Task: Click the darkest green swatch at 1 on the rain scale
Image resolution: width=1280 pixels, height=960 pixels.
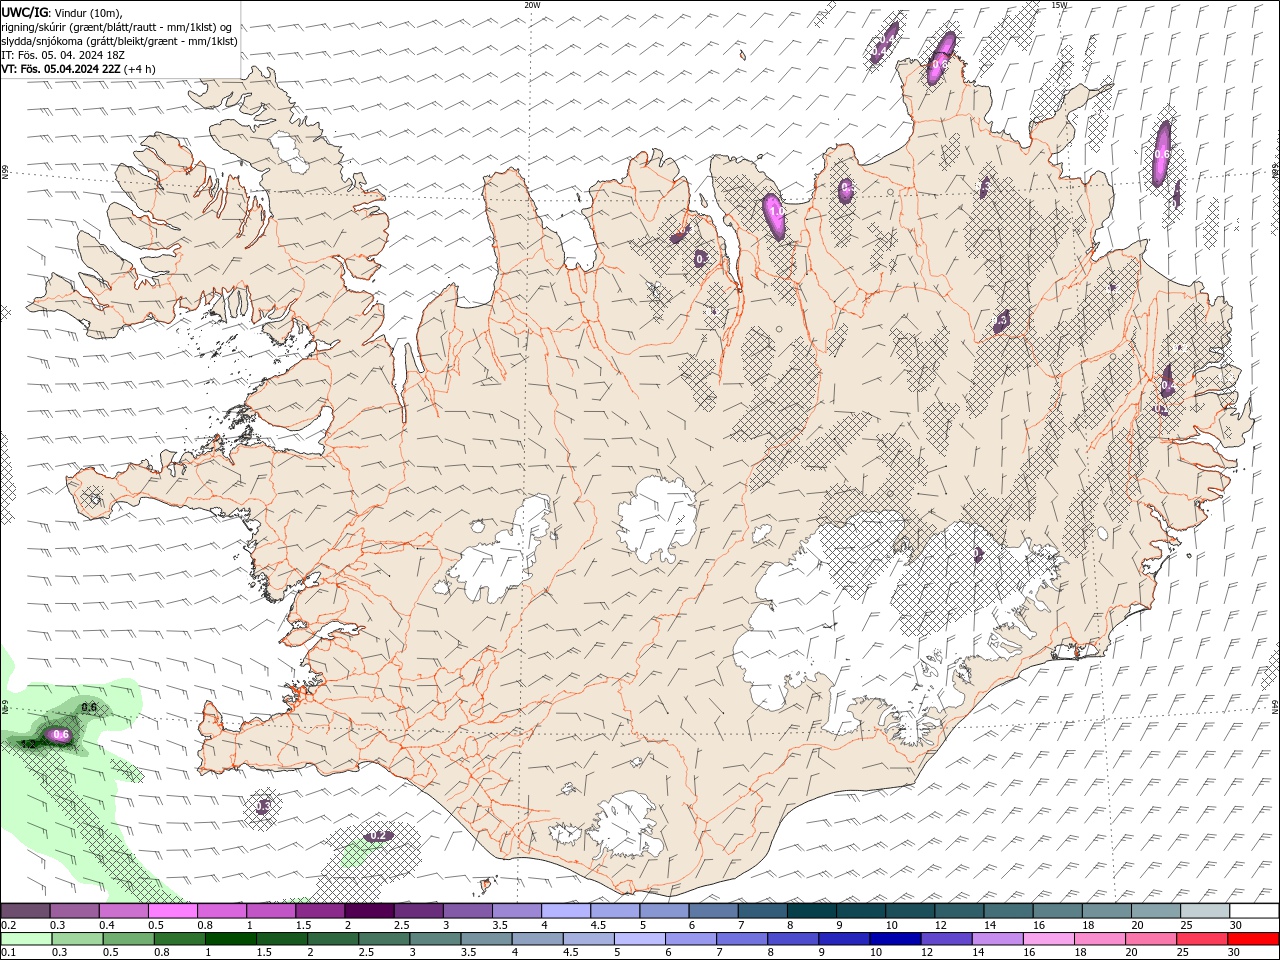Action: 231,939
